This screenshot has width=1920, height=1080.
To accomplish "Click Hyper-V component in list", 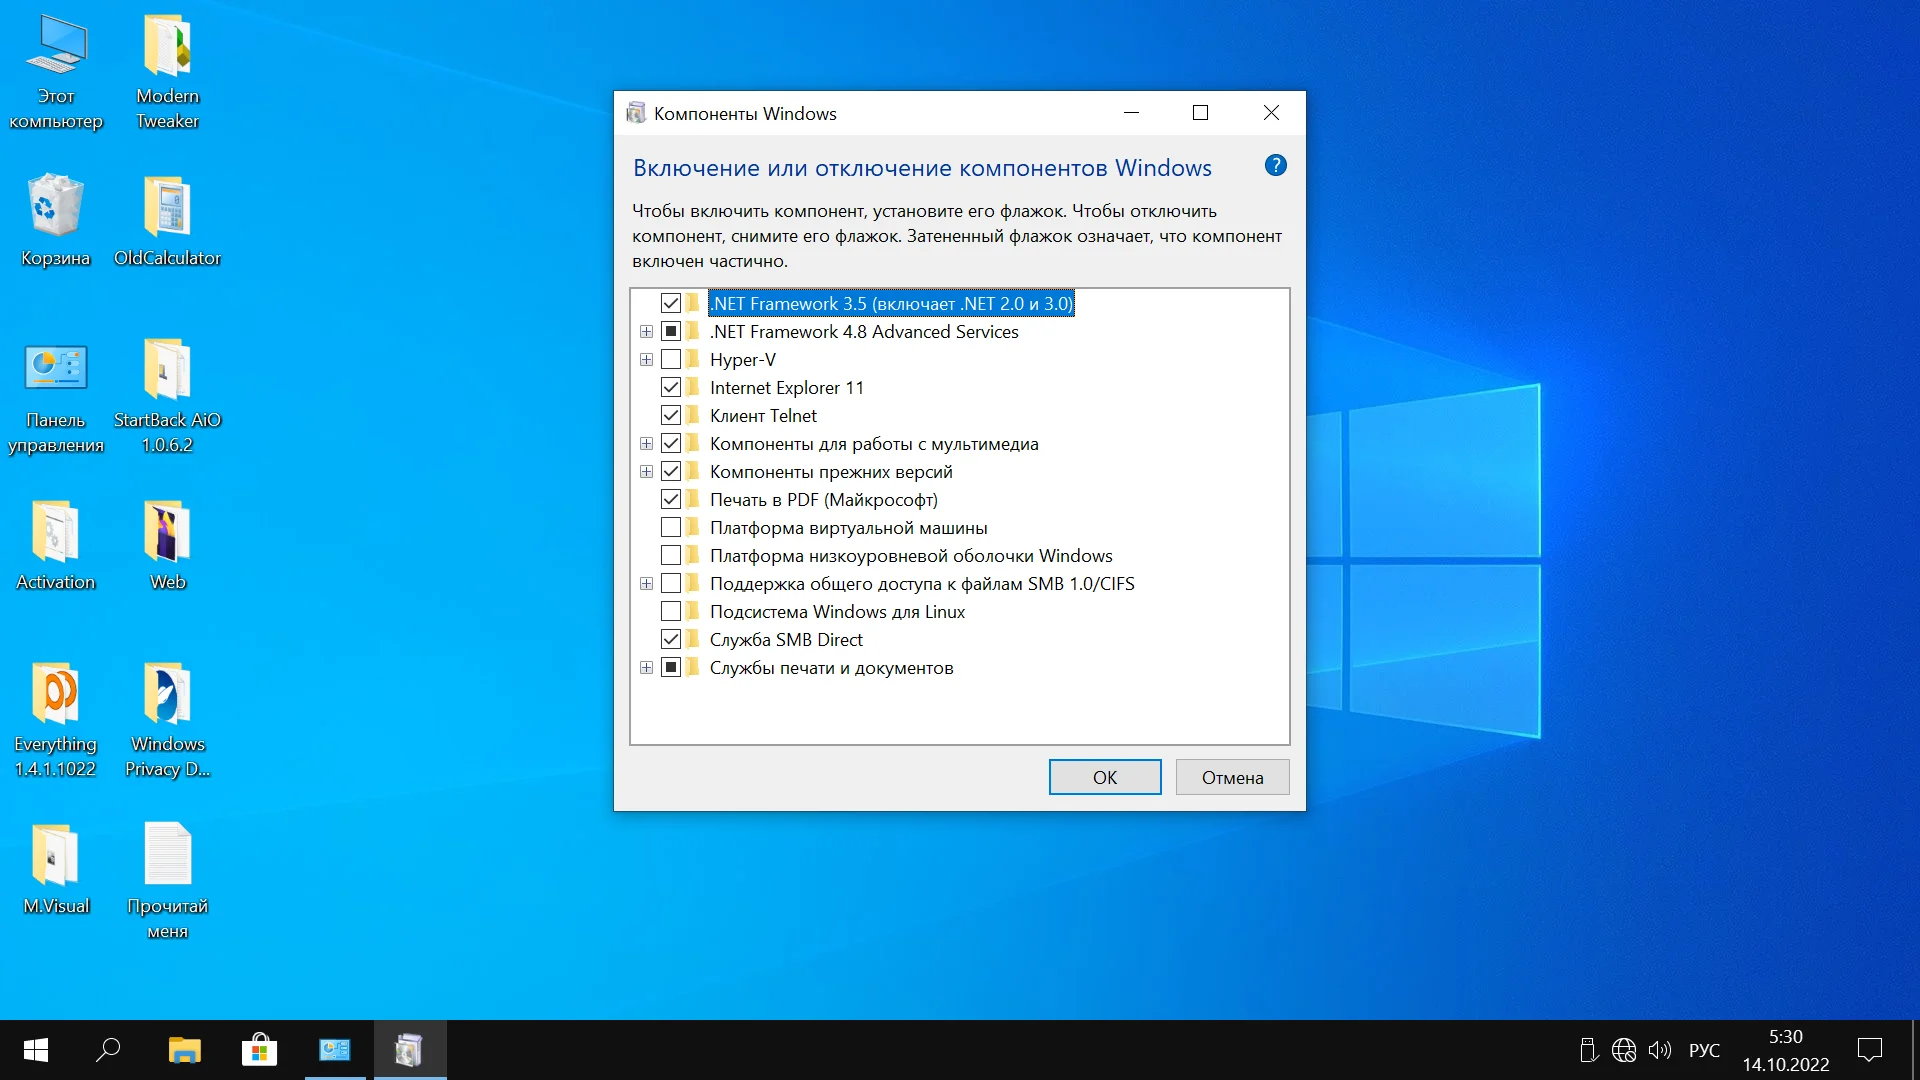I will tap(741, 359).
